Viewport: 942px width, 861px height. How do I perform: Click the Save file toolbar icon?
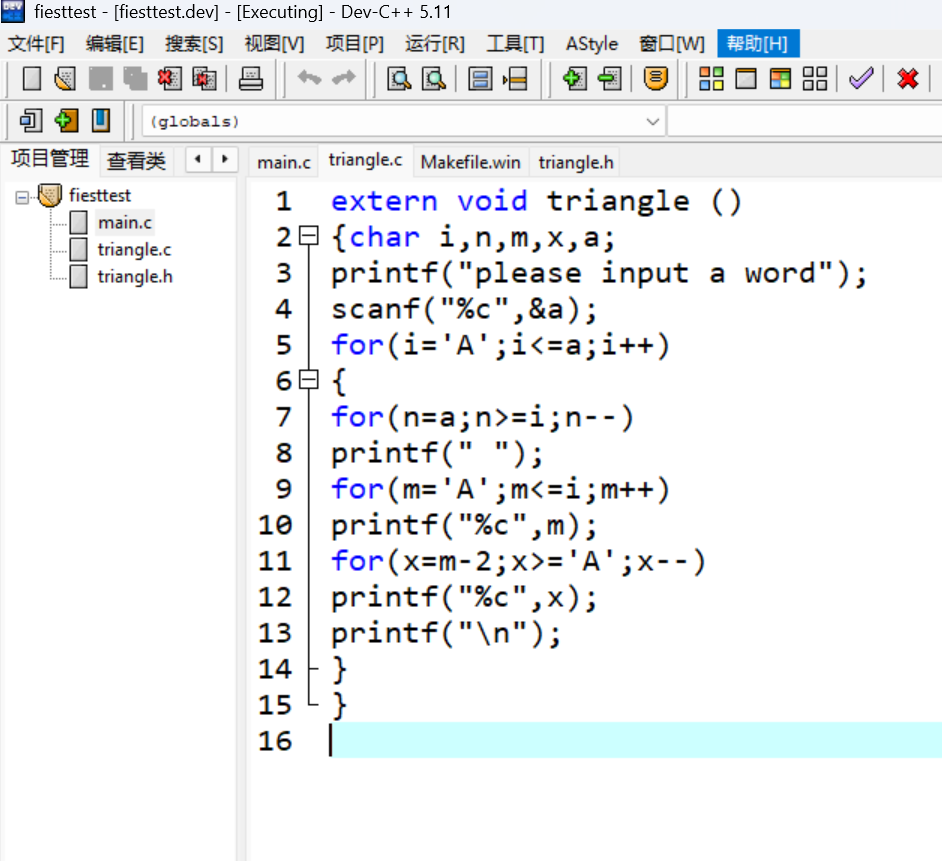pos(100,79)
